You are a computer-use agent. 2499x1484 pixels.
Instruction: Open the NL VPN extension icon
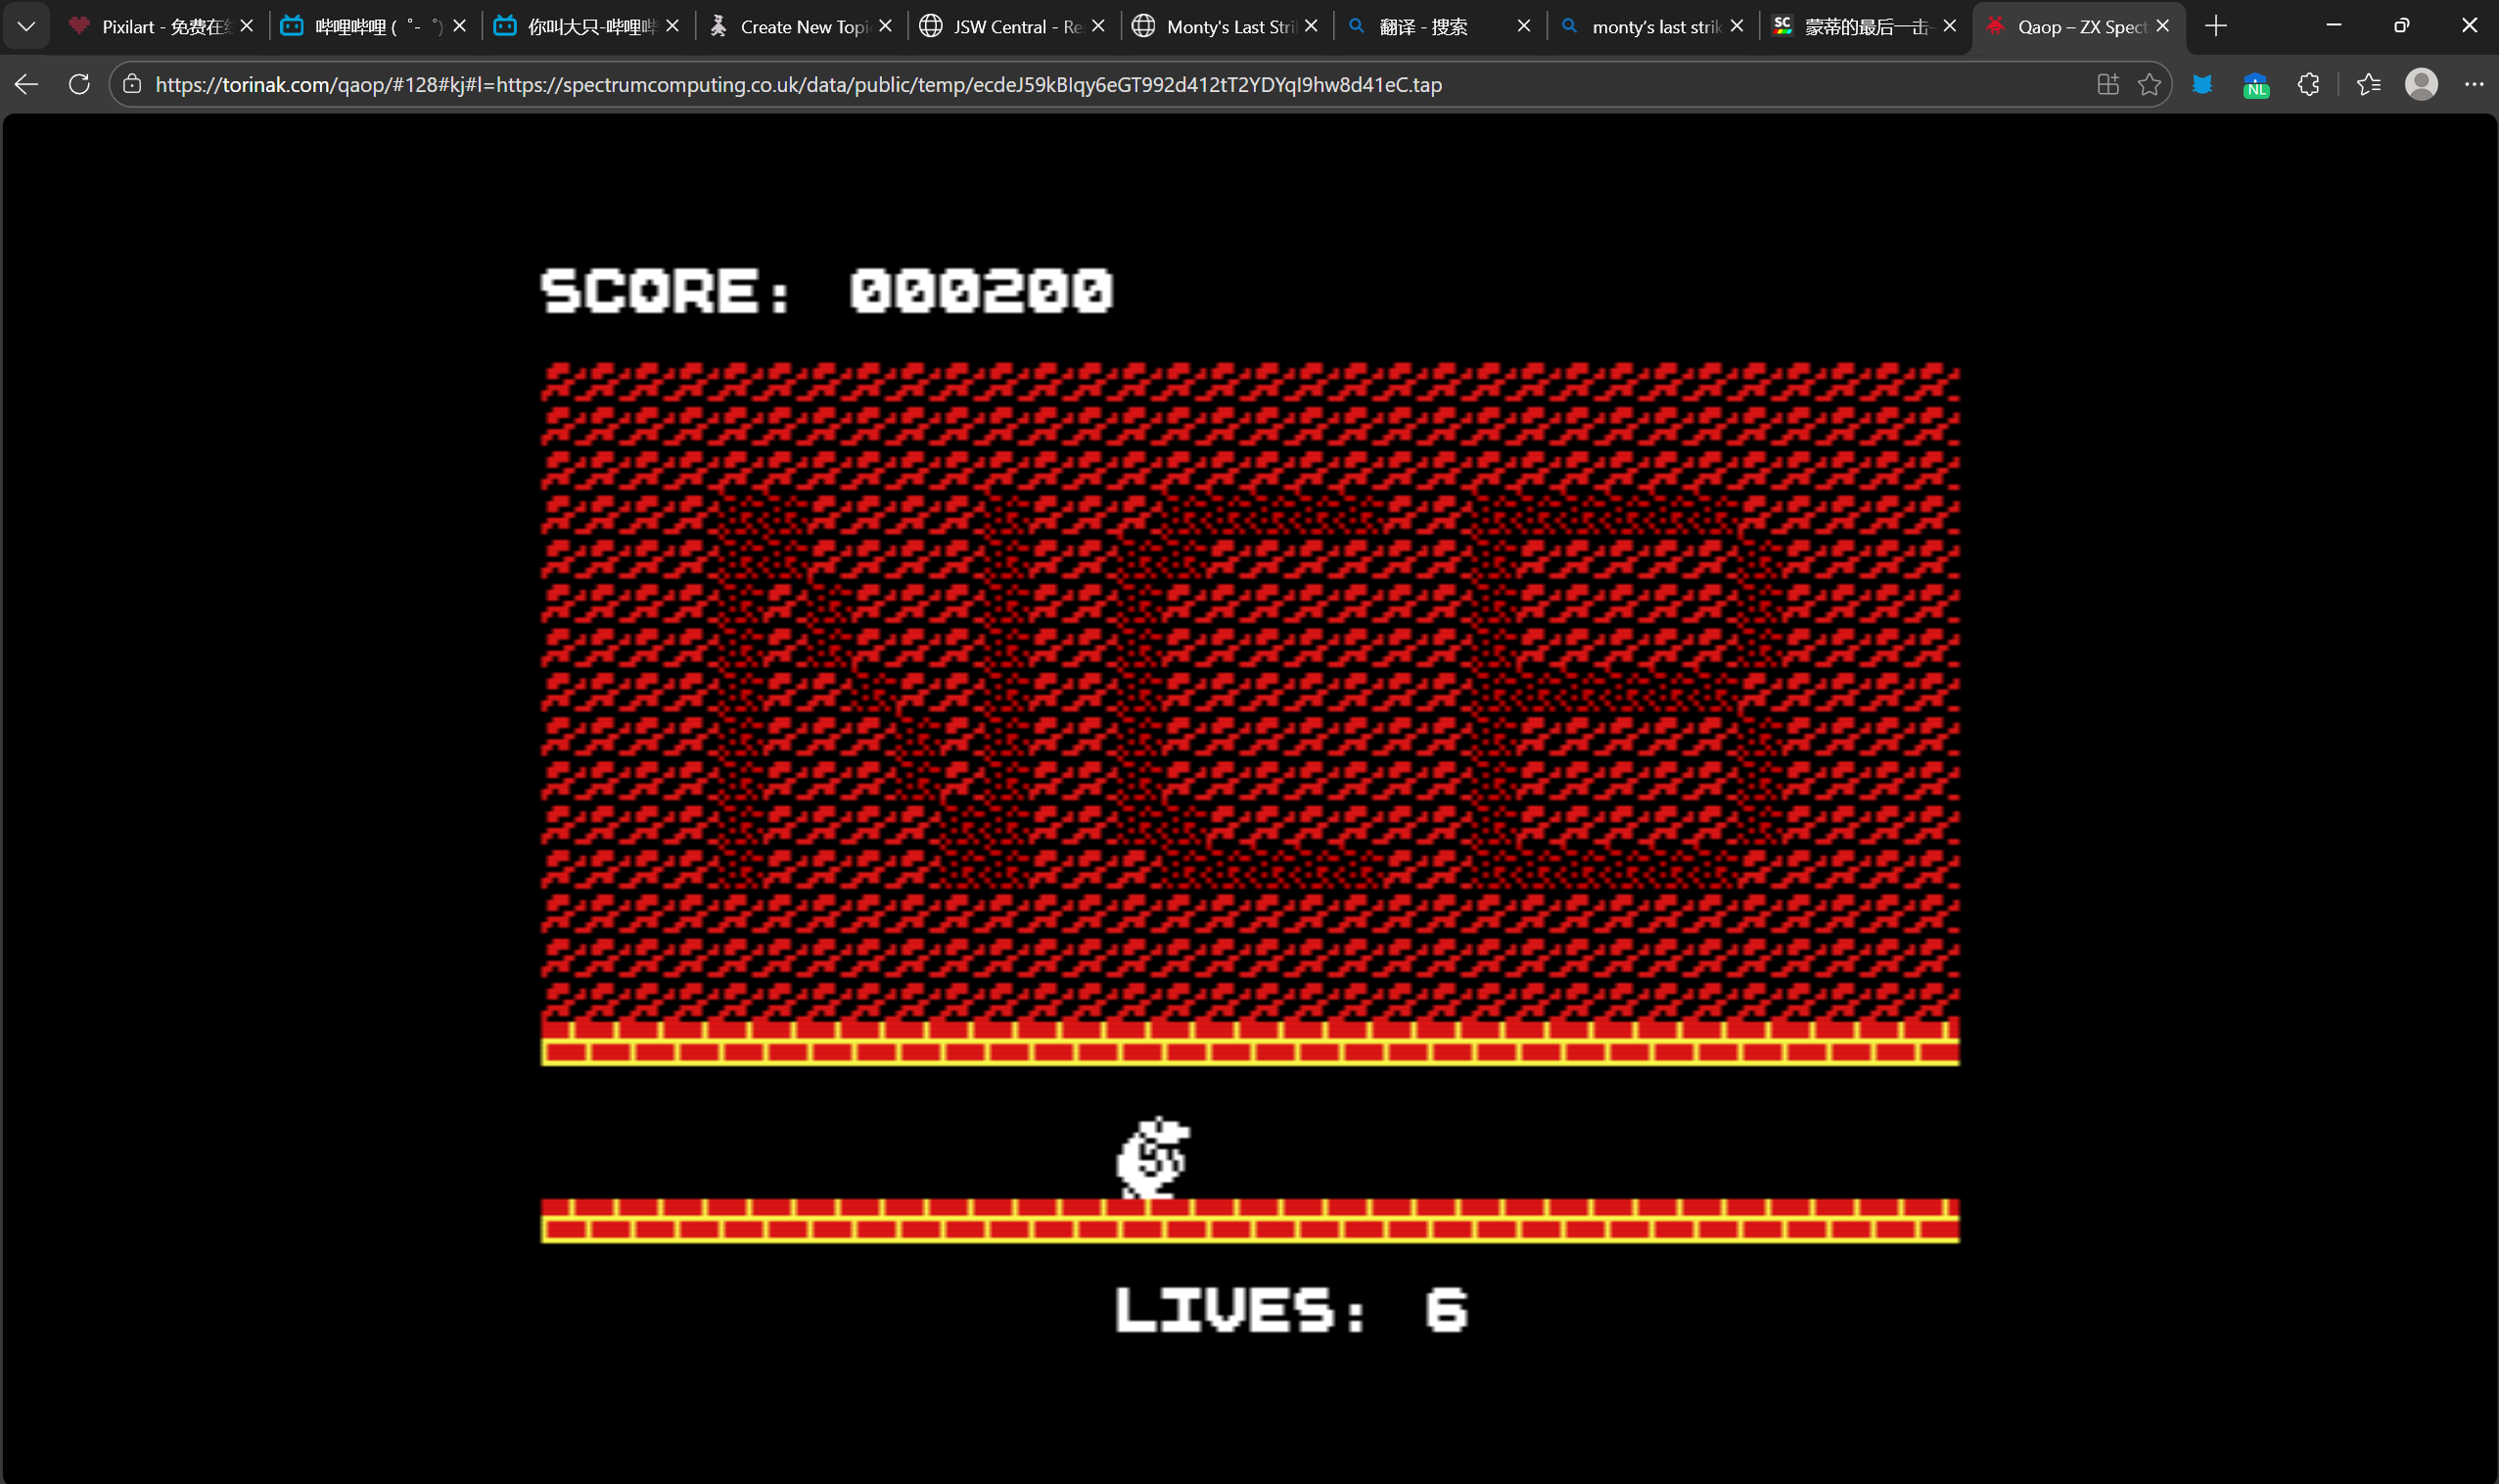(x=2255, y=85)
